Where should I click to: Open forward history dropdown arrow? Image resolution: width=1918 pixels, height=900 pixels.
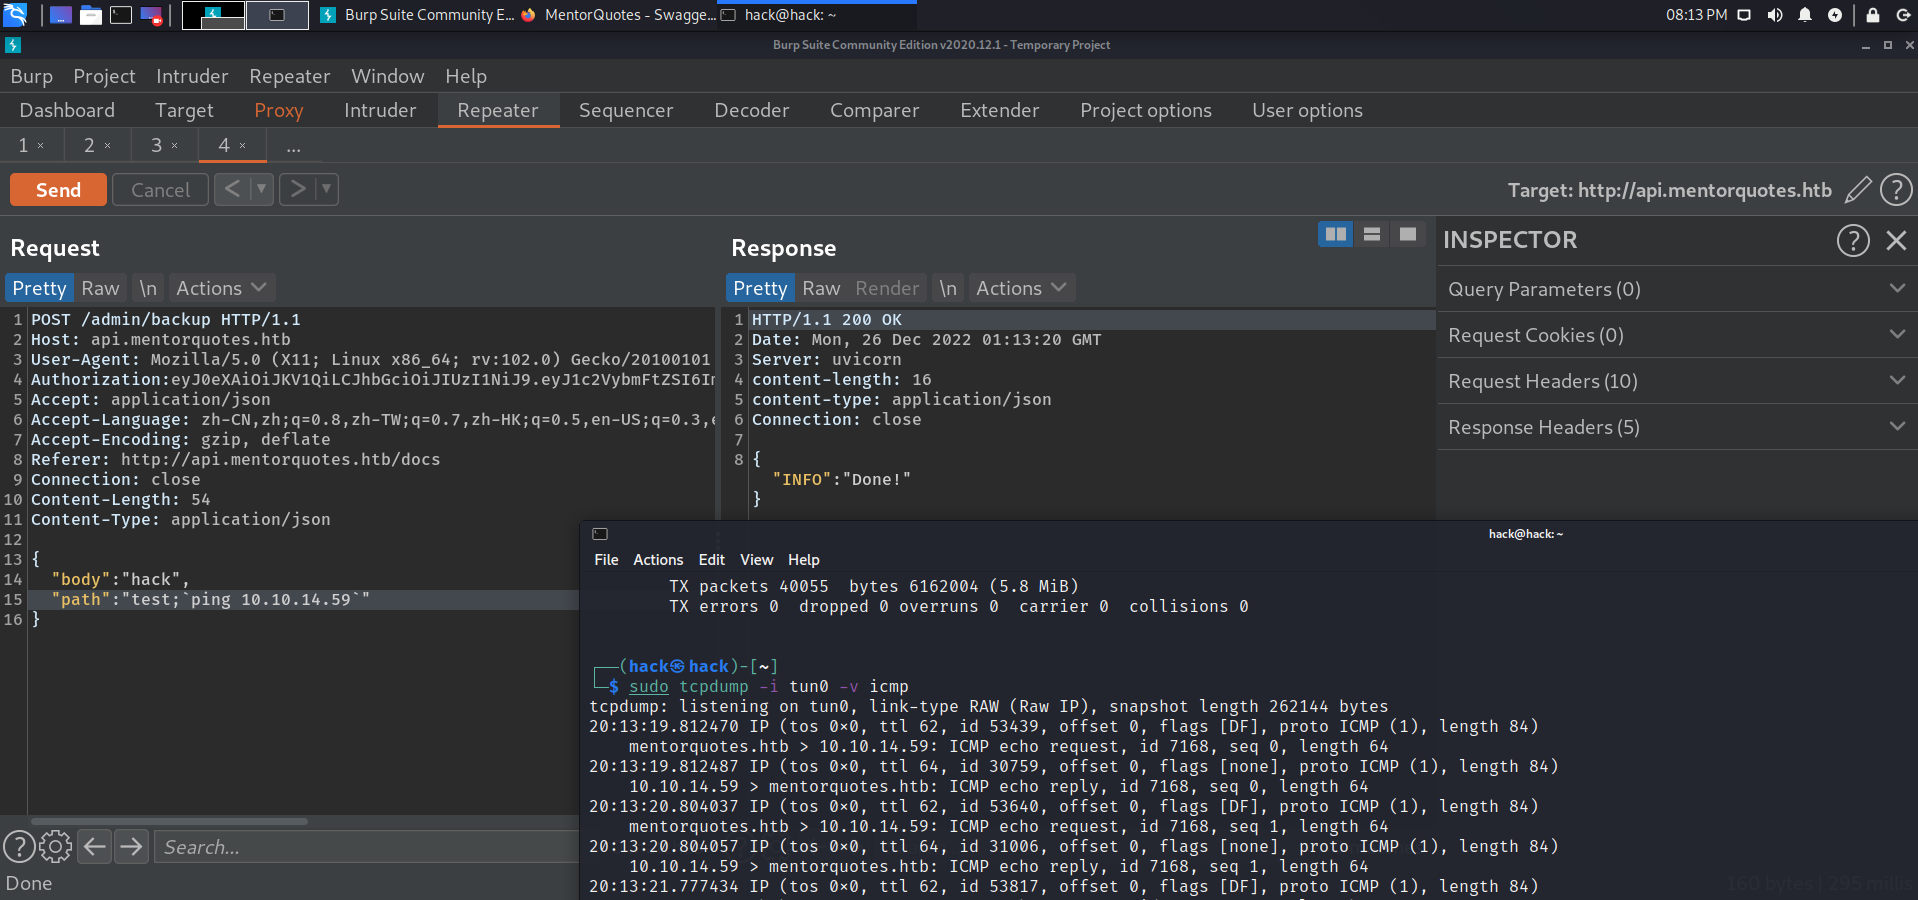coord(327,189)
